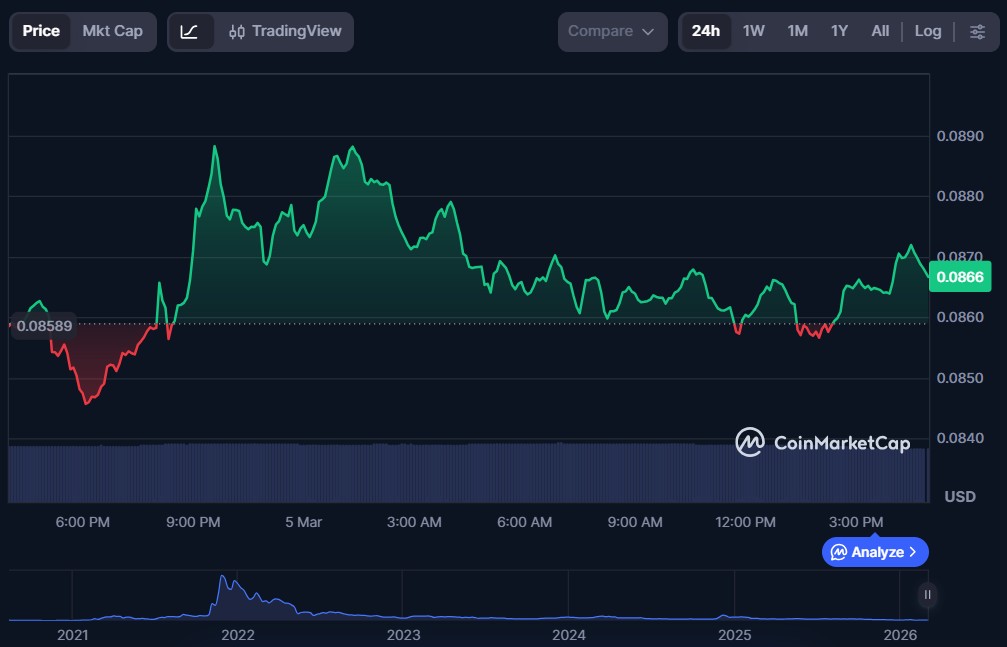The height and width of the screenshot is (647, 1007).
Task: Click the 5 Mar date marker on axis
Action: [303, 522]
